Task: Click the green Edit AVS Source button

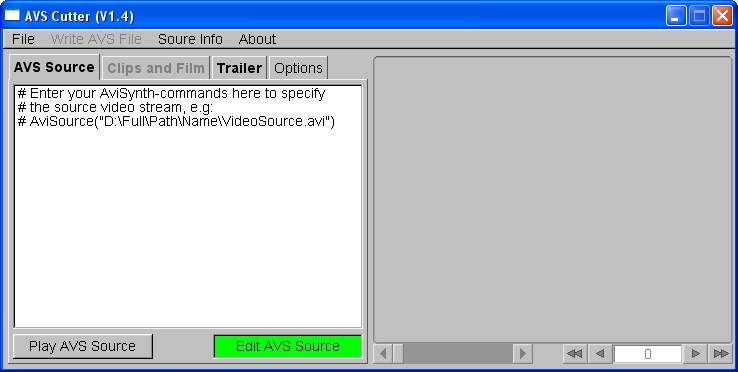Action: 288,346
